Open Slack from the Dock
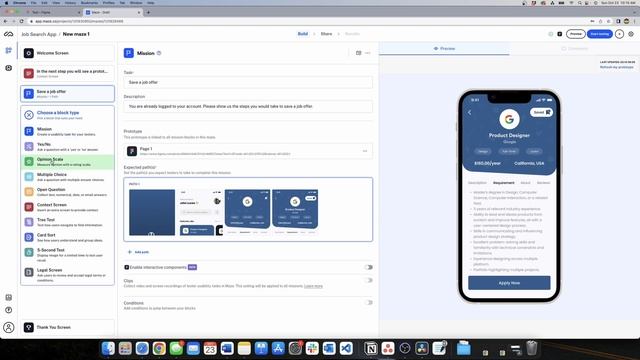 312,348
